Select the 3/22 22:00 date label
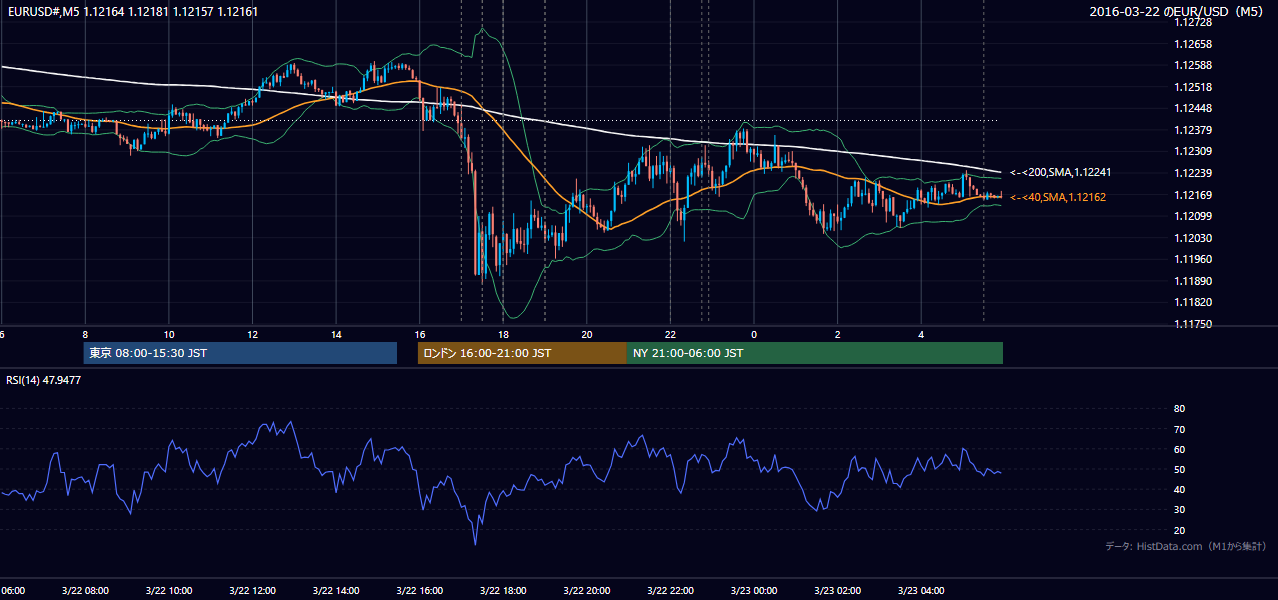This screenshot has width=1278, height=600. click(x=670, y=591)
